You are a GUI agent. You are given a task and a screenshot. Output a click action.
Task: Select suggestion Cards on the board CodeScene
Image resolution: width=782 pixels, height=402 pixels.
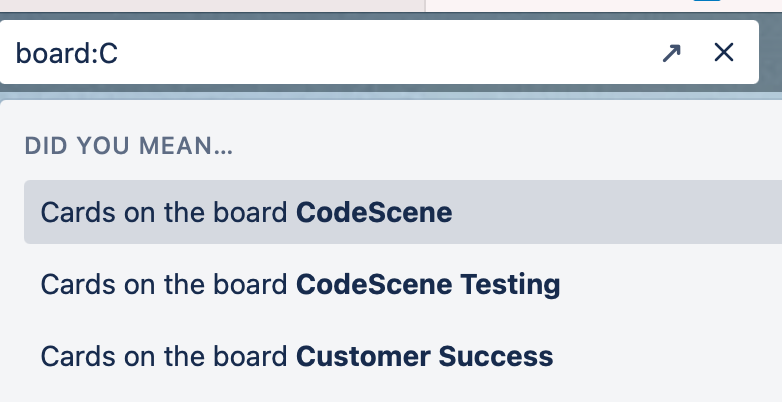click(x=246, y=212)
